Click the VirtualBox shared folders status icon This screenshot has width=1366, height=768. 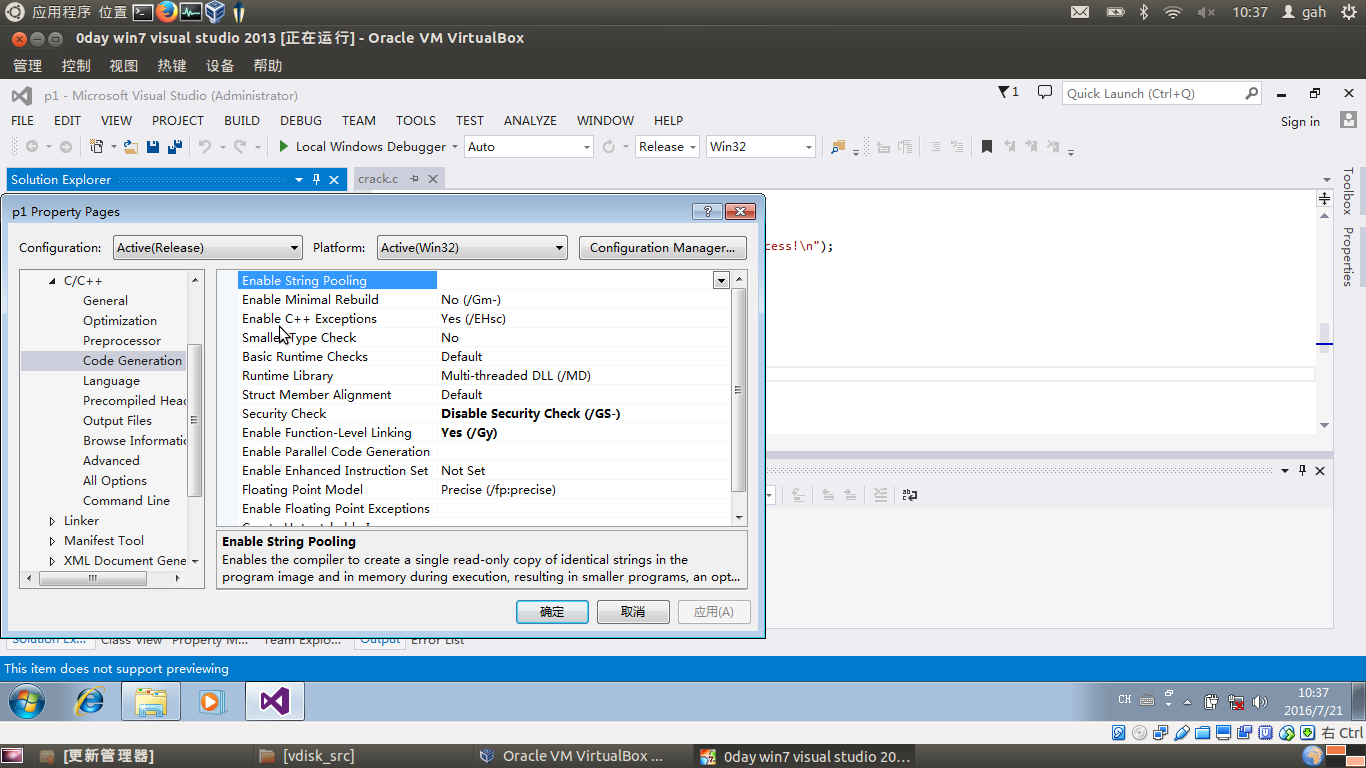[1202, 733]
